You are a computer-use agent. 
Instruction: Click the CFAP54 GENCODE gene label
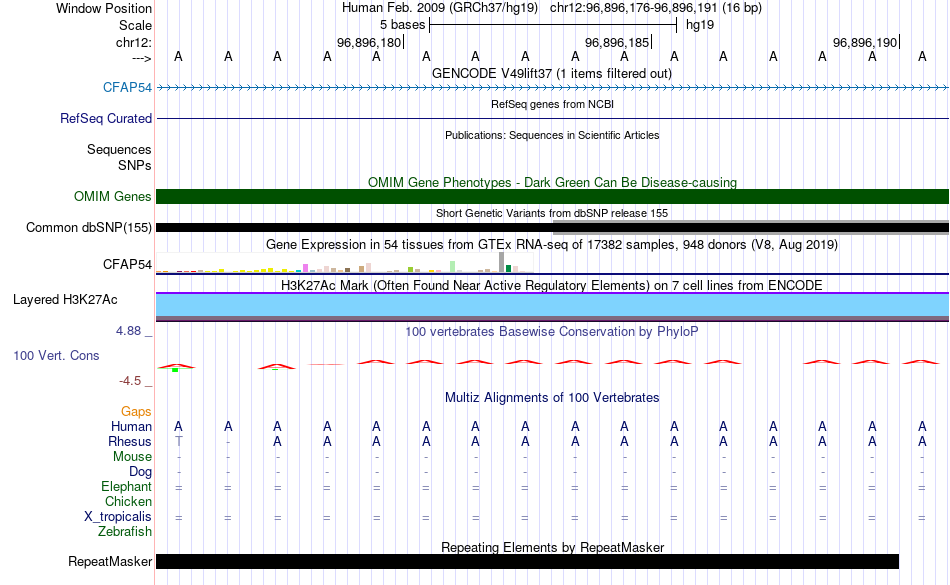[127, 87]
